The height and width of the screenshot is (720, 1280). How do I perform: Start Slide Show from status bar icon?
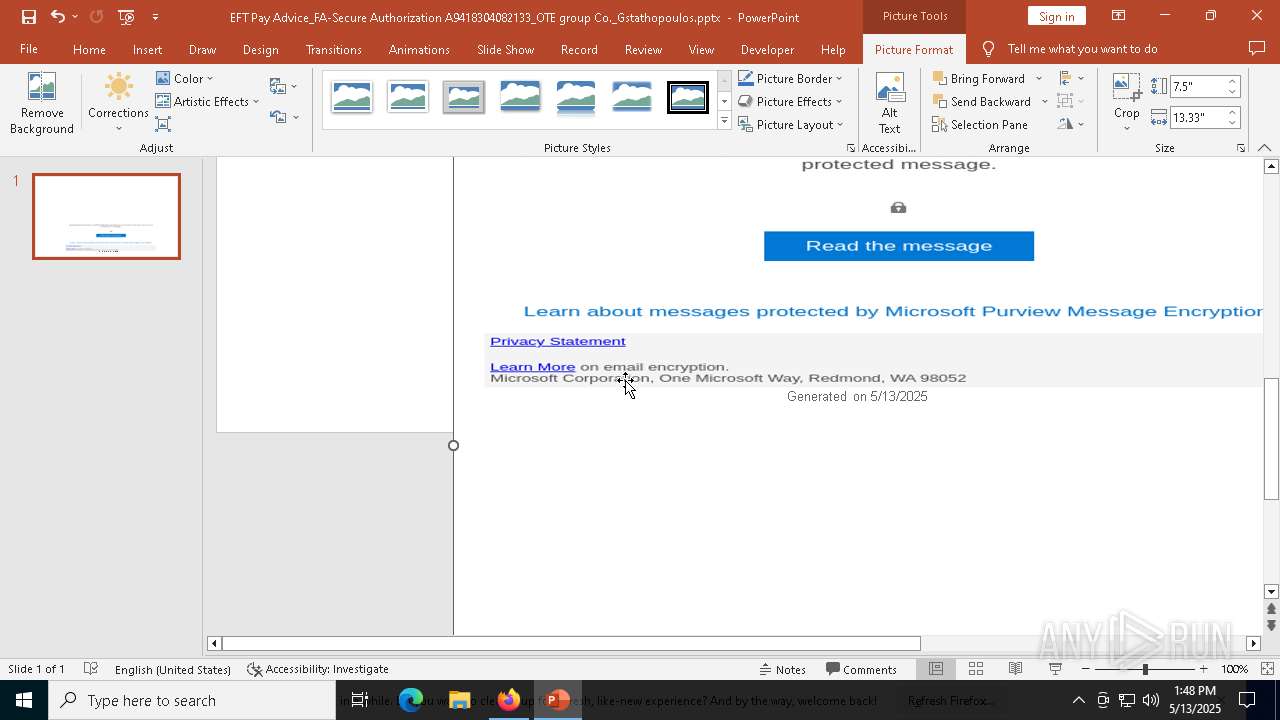pyautogui.click(x=1055, y=669)
